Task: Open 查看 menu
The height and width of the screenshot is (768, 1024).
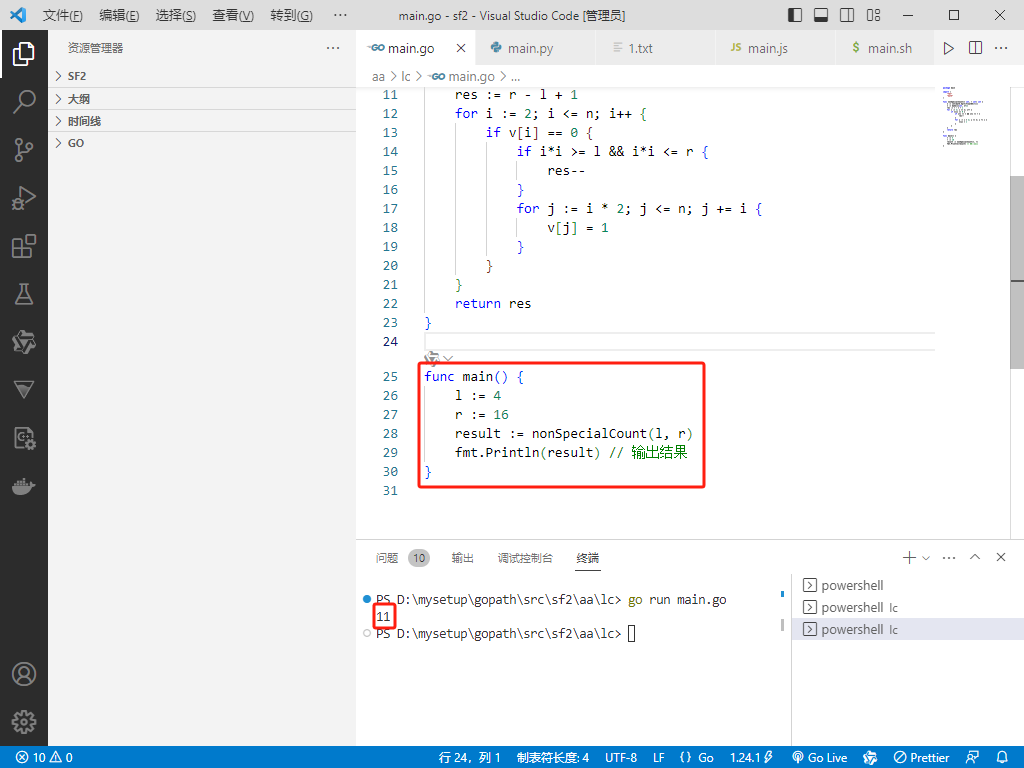Action: coord(232,15)
